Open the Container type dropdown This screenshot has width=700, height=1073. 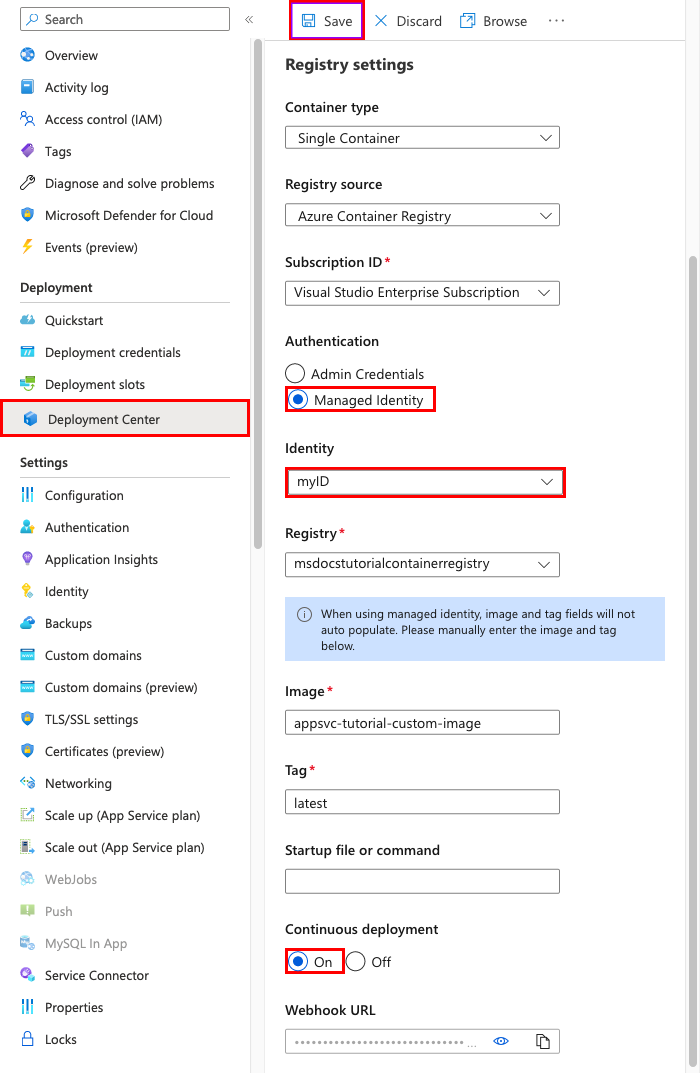click(x=422, y=138)
